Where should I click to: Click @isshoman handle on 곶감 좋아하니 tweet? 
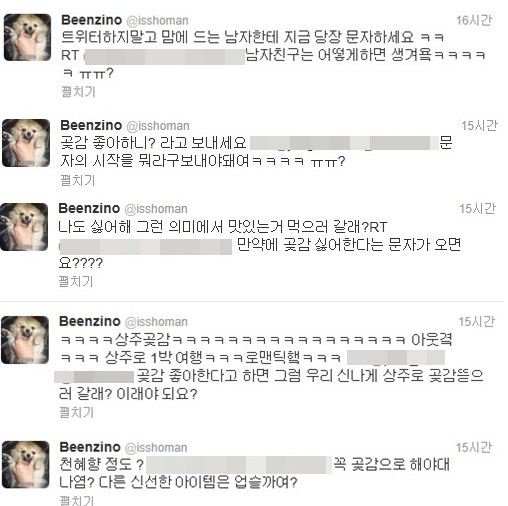point(158,126)
